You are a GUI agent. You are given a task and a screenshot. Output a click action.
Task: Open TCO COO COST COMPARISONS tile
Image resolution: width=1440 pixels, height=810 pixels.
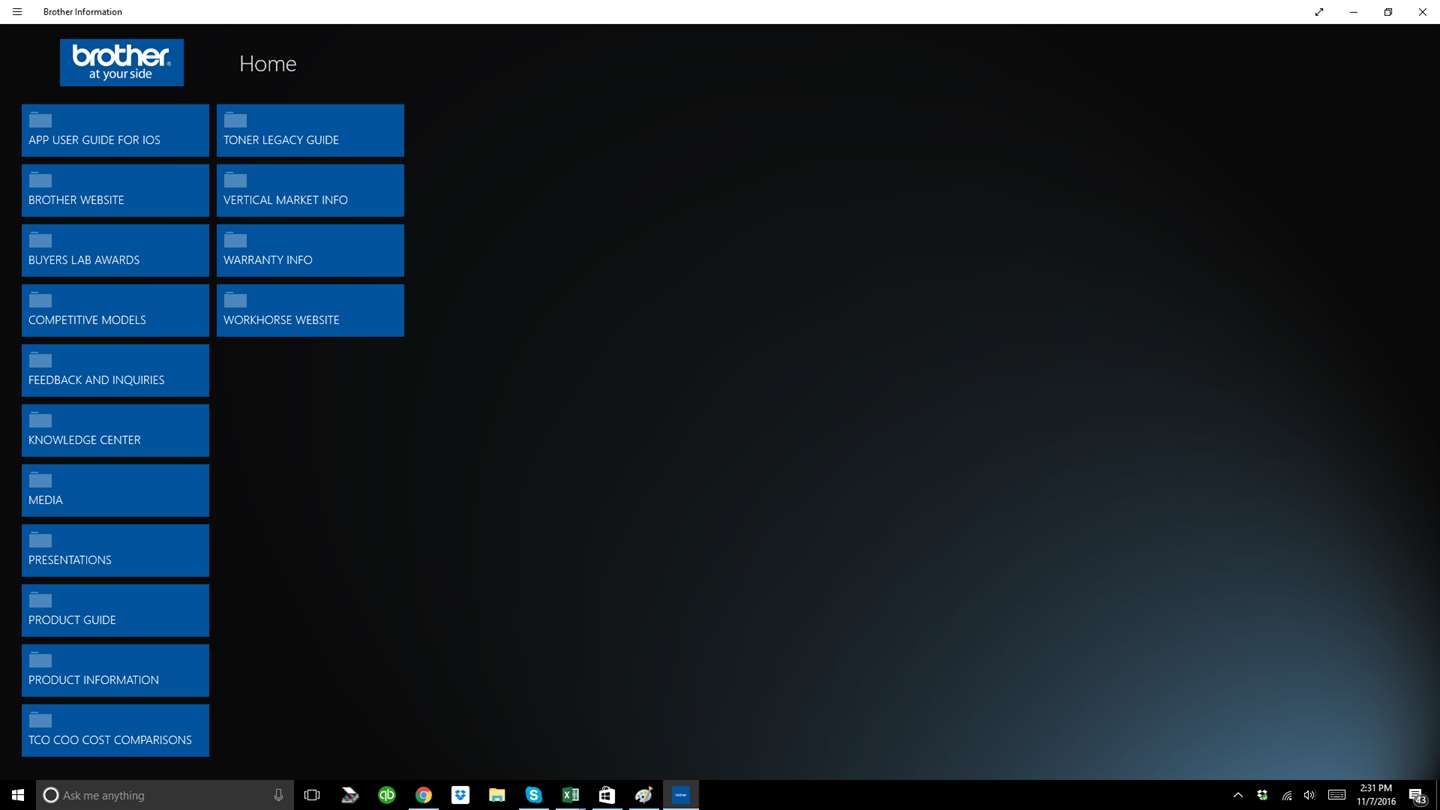click(115, 730)
